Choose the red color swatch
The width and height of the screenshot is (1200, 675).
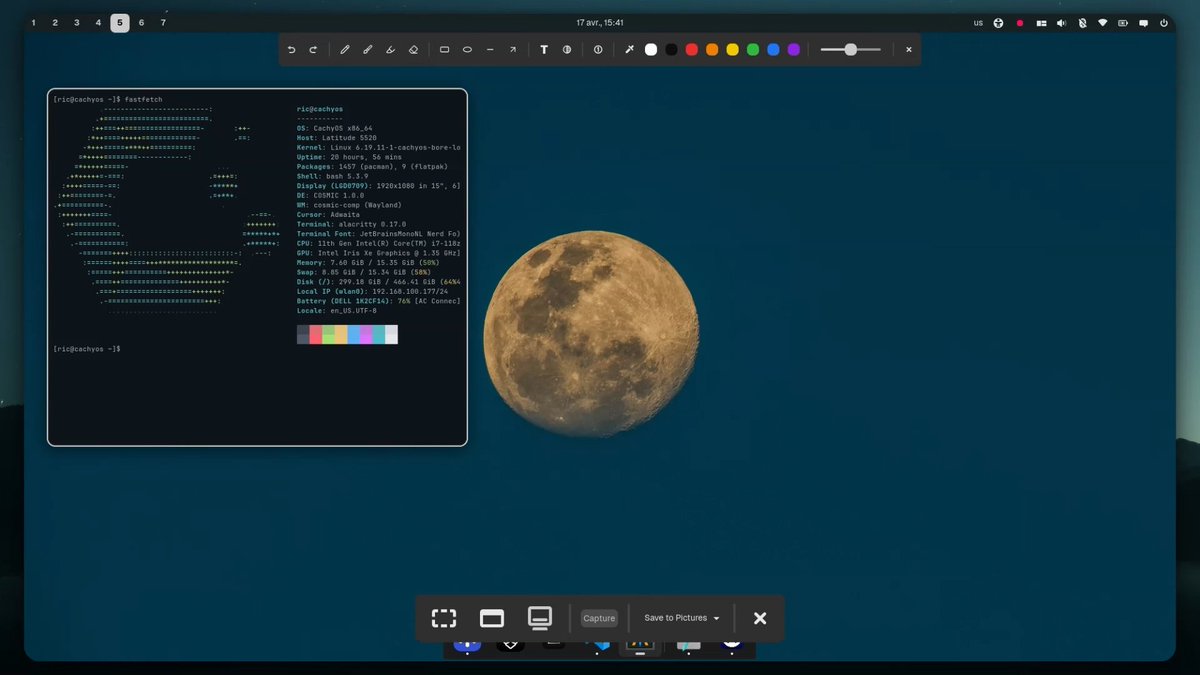[x=692, y=49]
